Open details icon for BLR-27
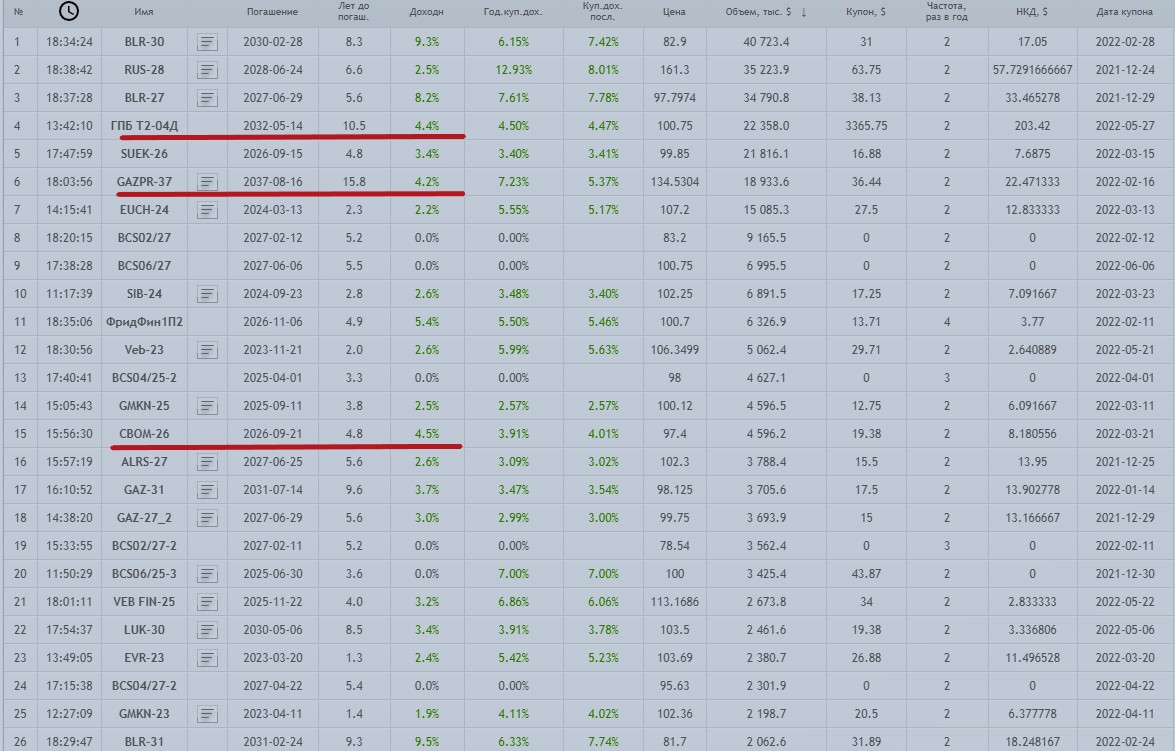 [208, 98]
